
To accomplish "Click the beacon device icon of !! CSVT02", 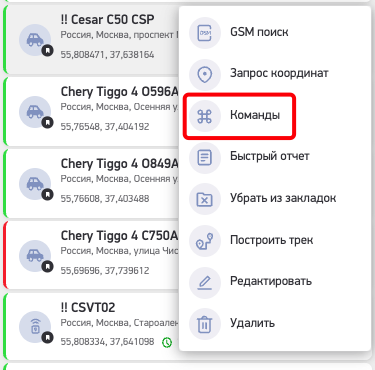I will coord(35,328).
